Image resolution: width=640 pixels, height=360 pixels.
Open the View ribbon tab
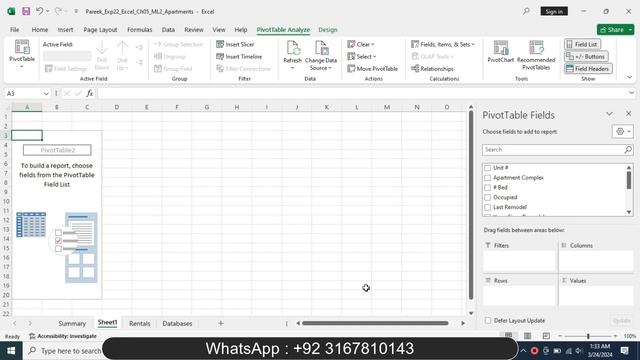(219, 30)
